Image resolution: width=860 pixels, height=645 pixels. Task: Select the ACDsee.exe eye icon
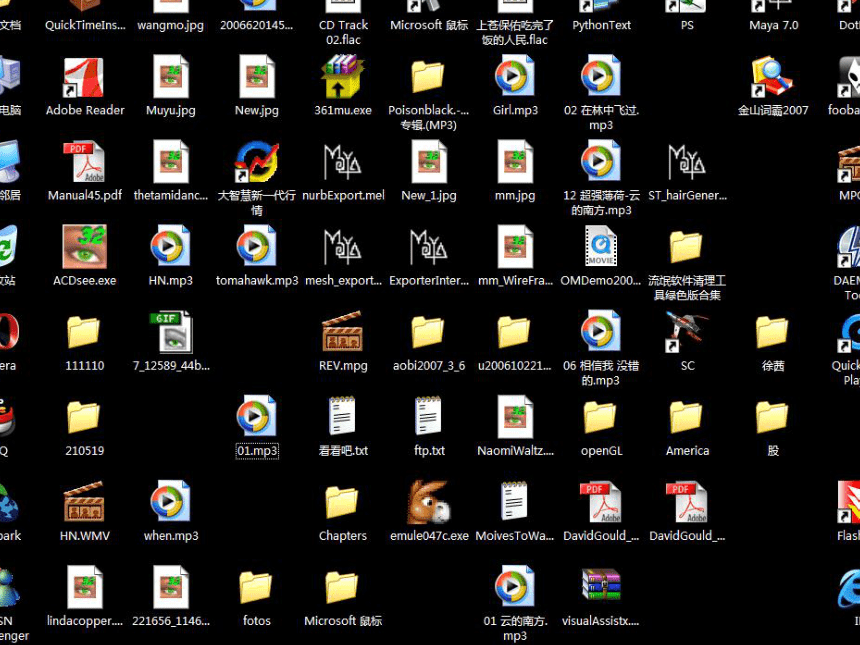pos(84,247)
